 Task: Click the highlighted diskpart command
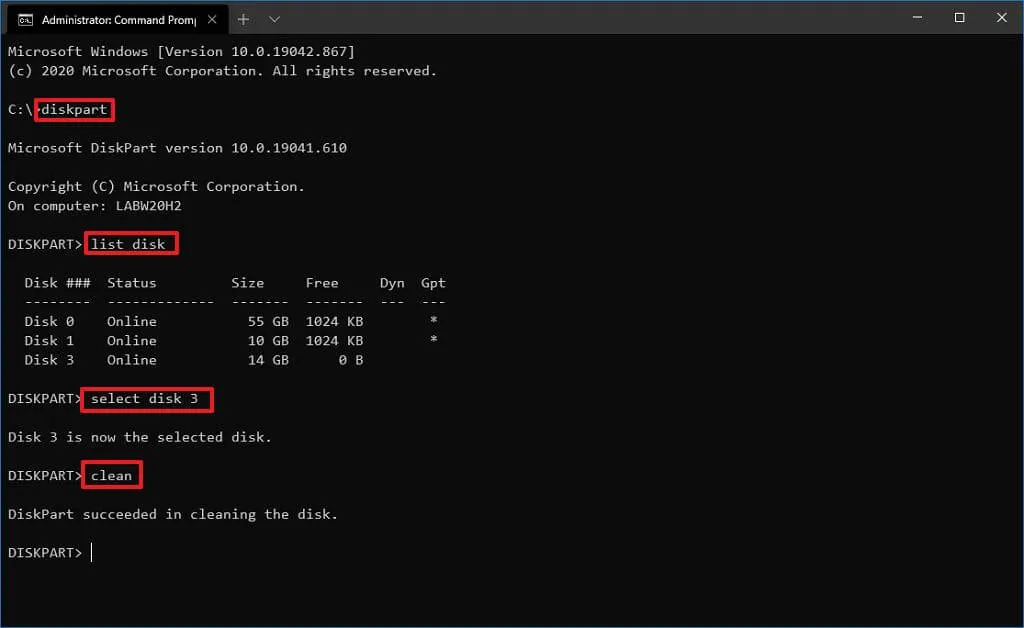(73, 109)
